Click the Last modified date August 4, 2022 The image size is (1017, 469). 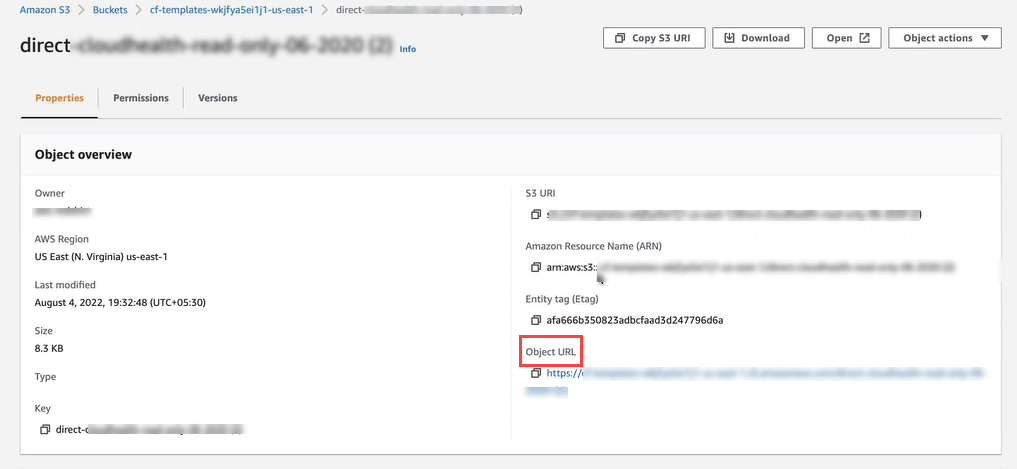pos(120,302)
